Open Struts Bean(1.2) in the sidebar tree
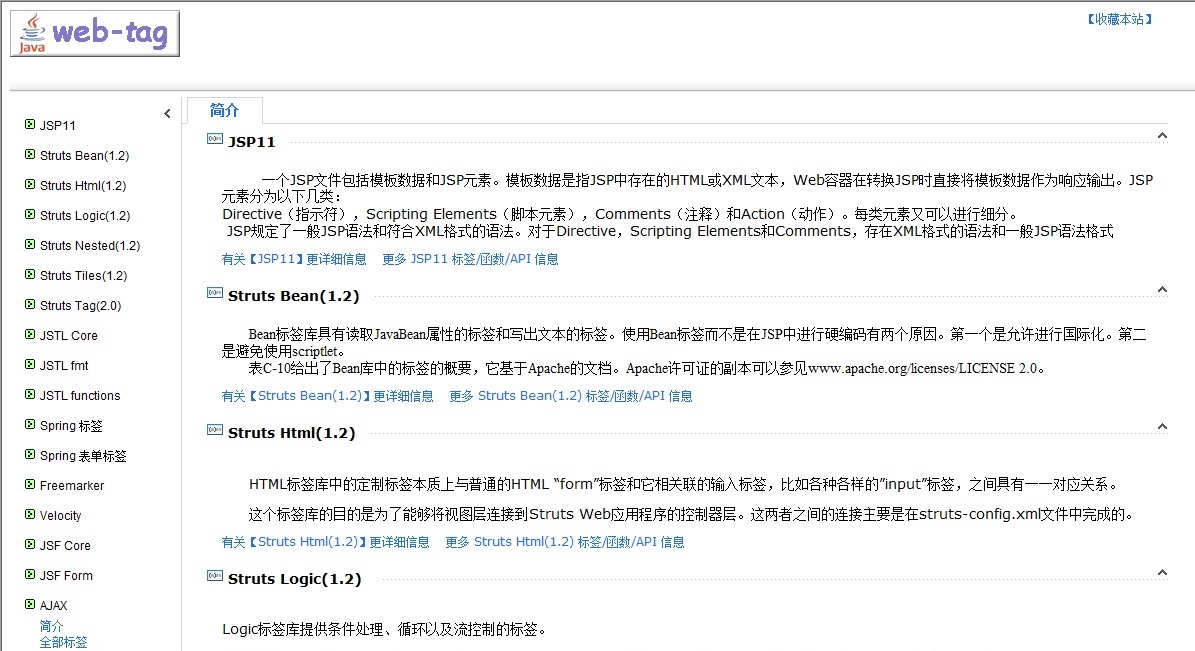The height and width of the screenshot is (651, 1195). point(85,156)
